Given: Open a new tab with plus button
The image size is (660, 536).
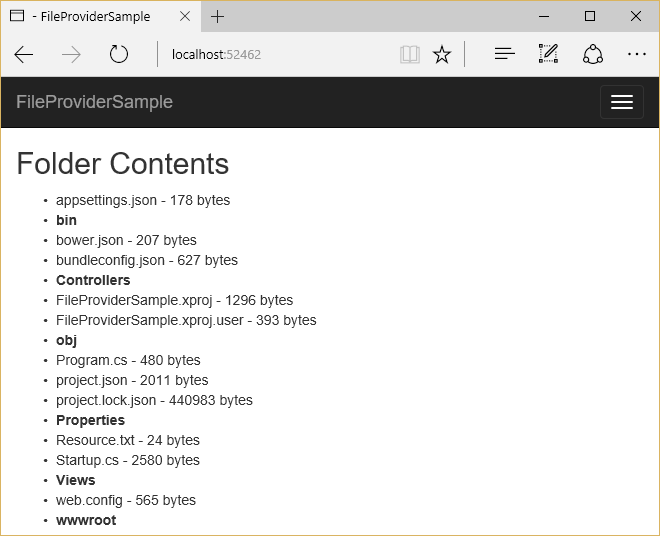Looking at the screenshot, I should tap(218, 16).
